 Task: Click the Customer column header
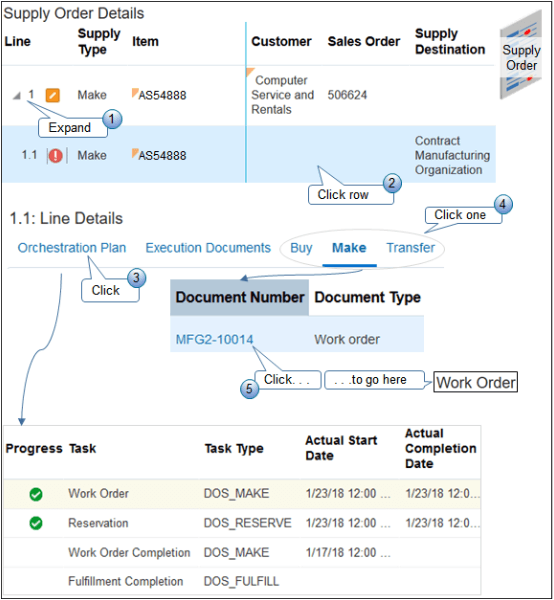point(281,41)
